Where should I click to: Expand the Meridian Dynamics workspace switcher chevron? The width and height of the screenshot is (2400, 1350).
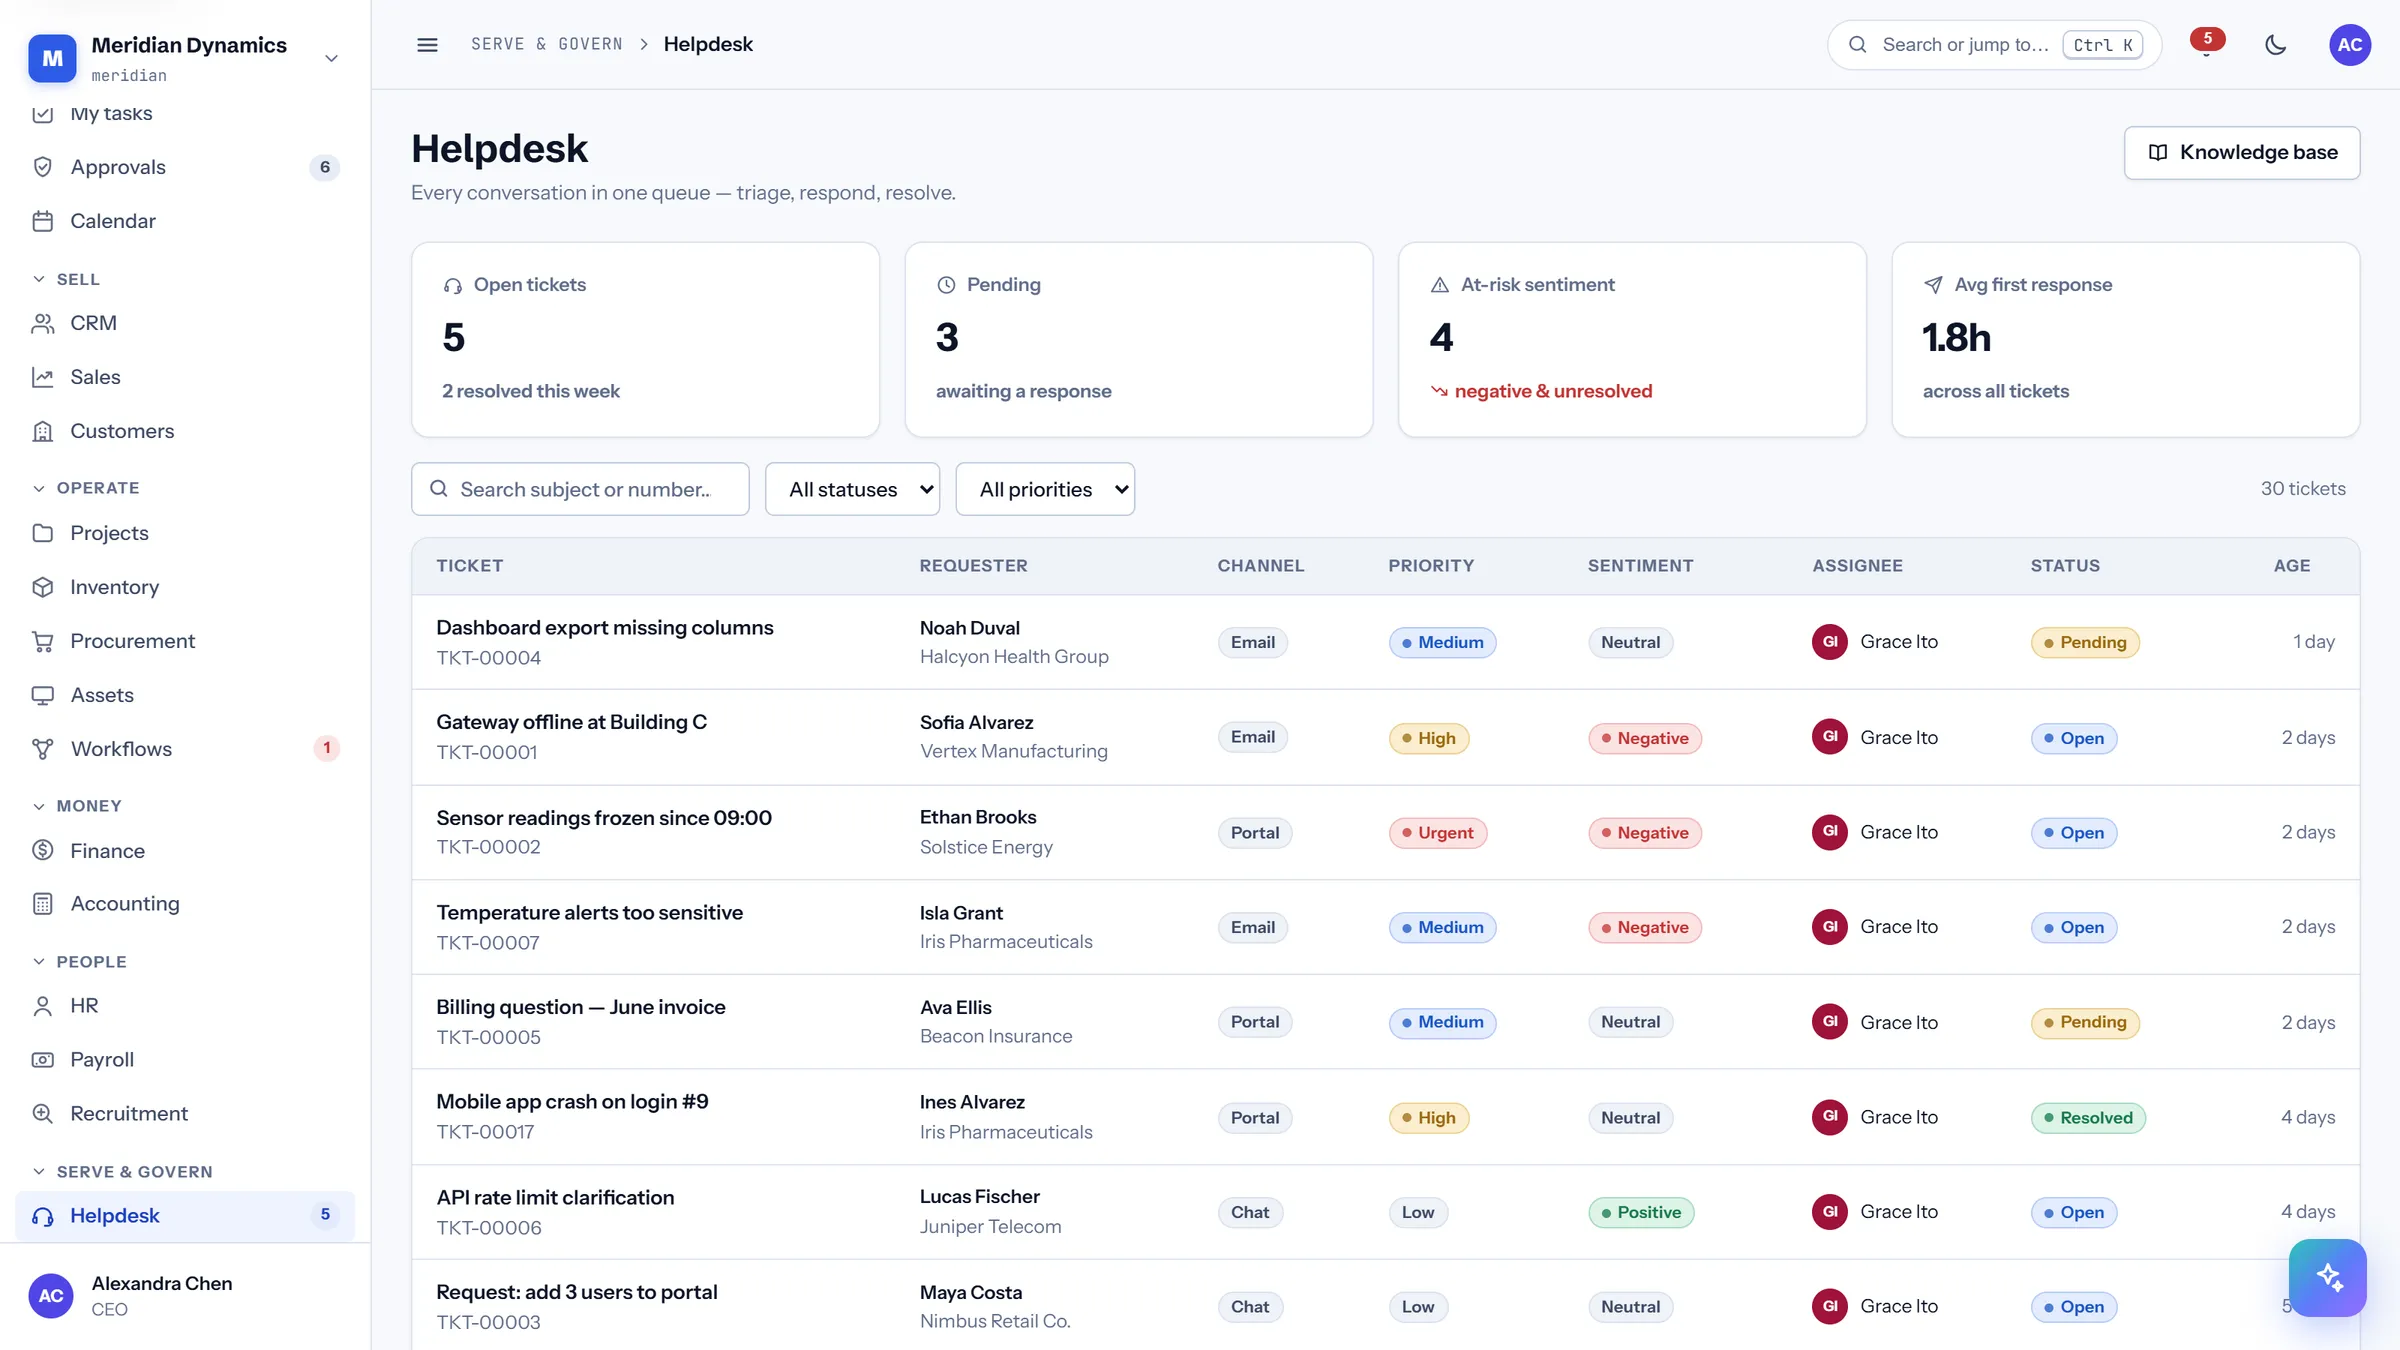331,58
